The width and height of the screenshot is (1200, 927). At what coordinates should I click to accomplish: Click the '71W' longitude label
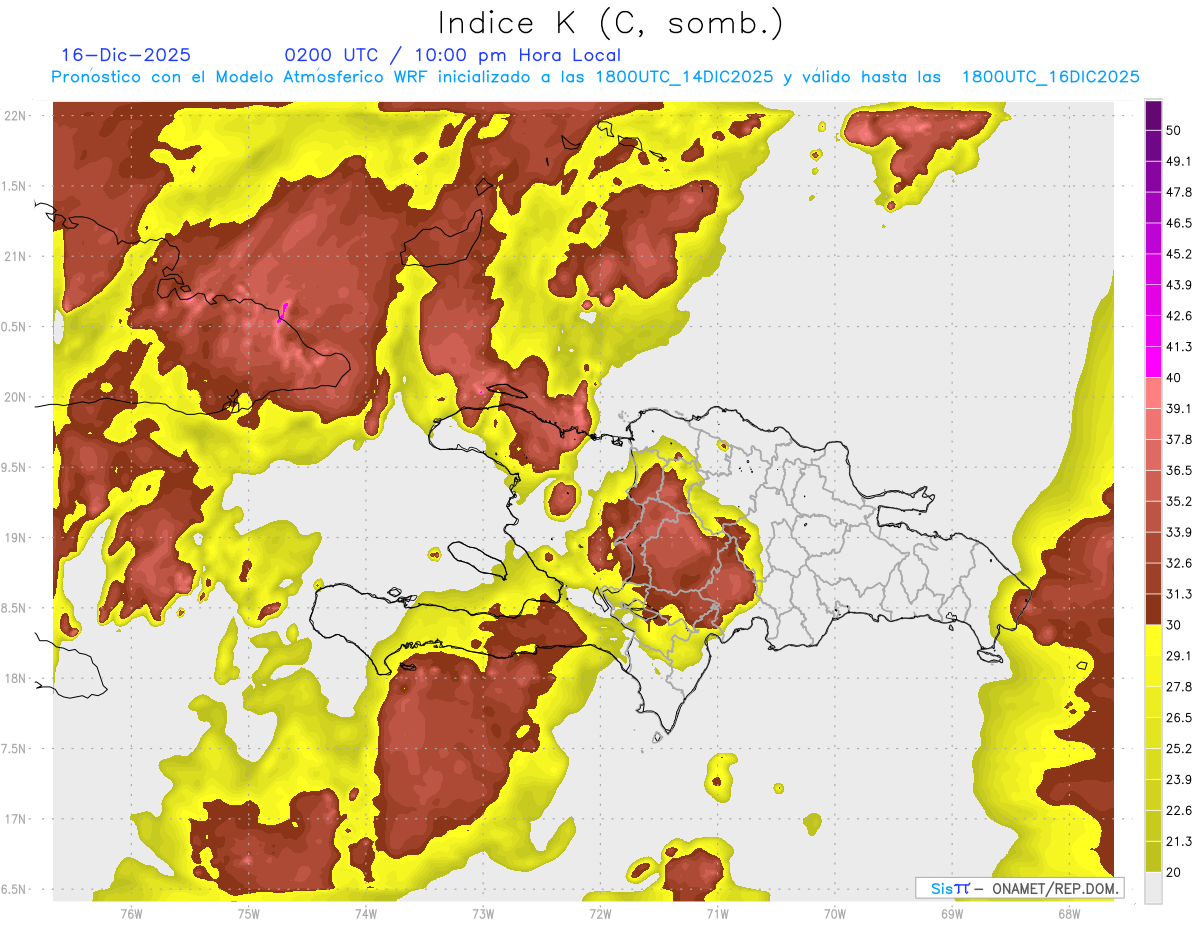tap(717, 914)
